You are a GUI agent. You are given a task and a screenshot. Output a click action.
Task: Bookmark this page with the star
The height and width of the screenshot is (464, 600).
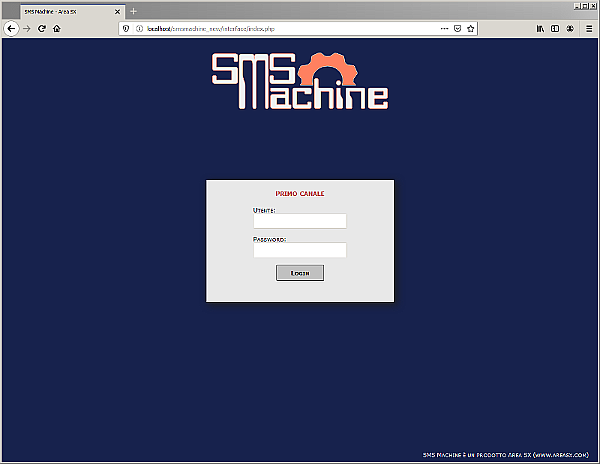coord(471,29)
